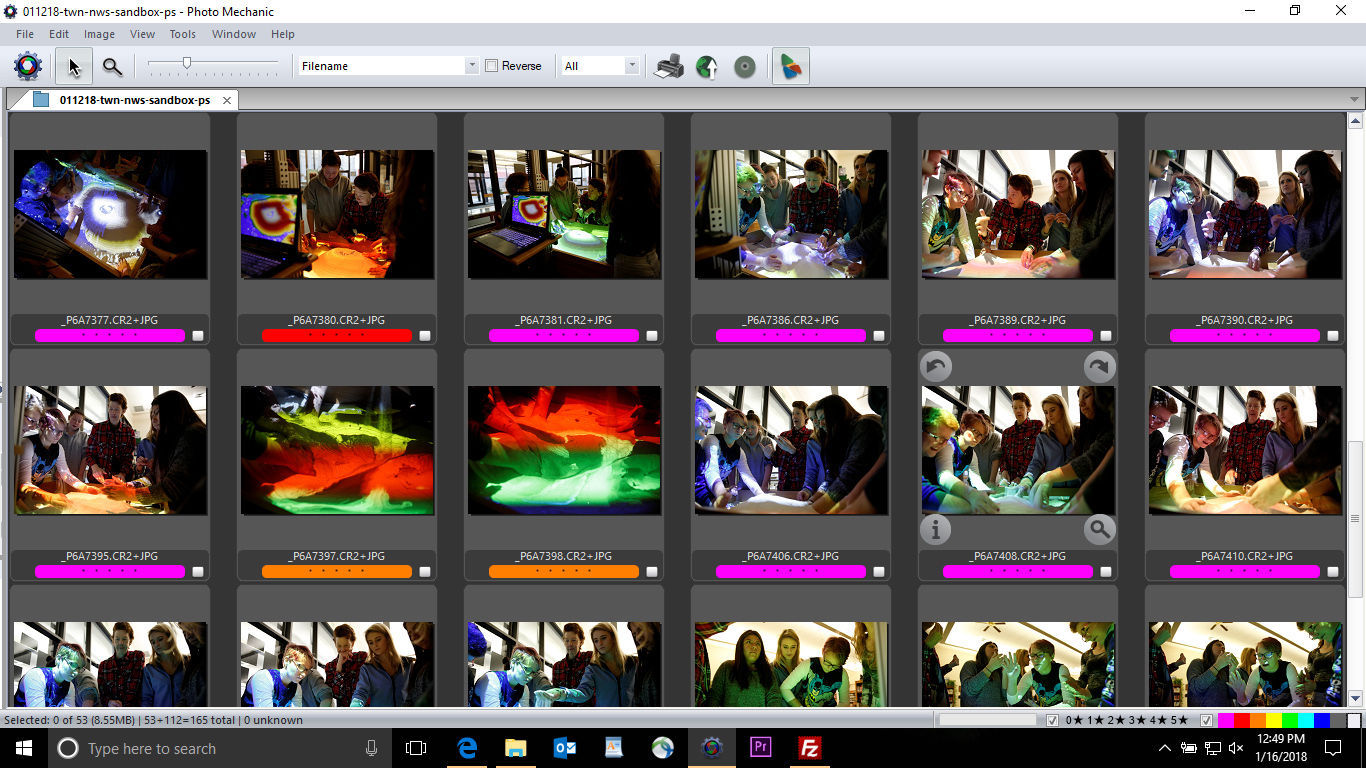
Task: Rotate _P6A7408 counterclockwise using overlay arrow
Action: point(936,367)
